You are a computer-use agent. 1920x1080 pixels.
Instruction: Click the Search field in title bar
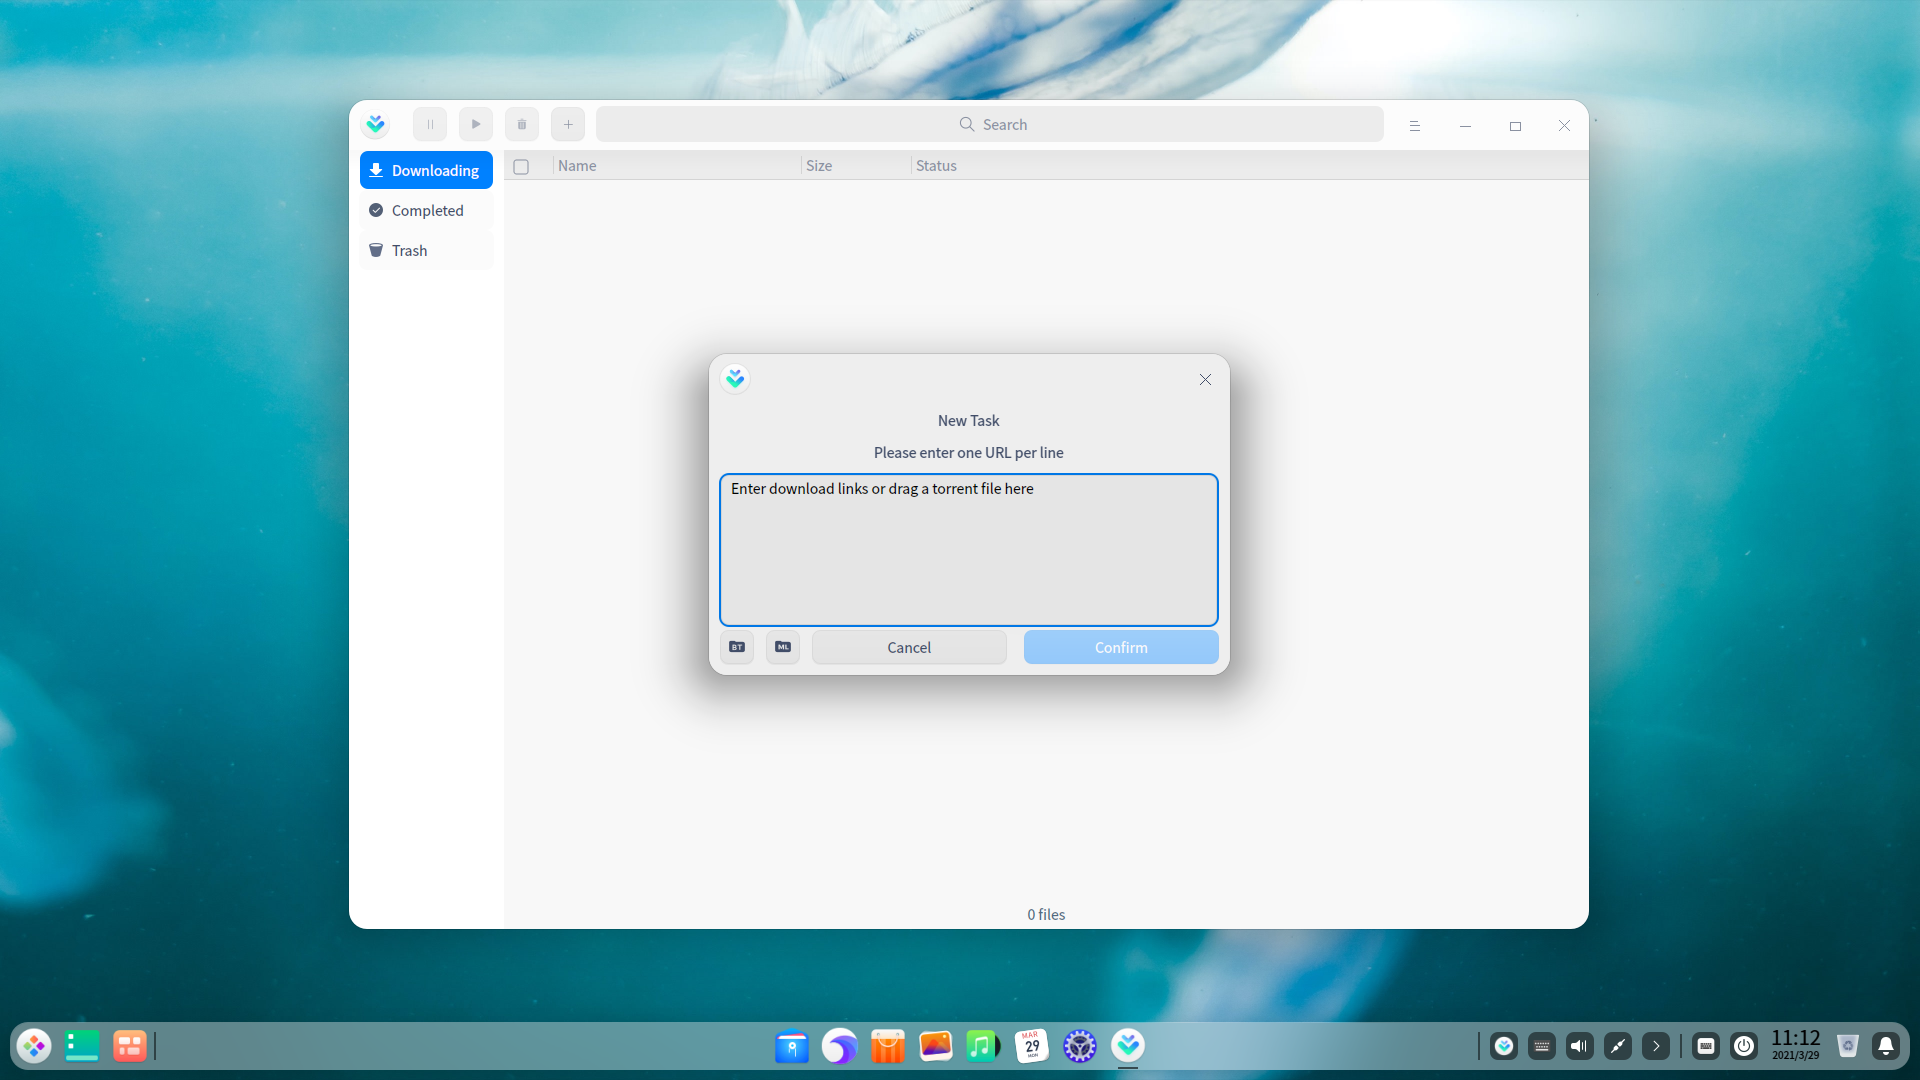[x=990, y=125]
